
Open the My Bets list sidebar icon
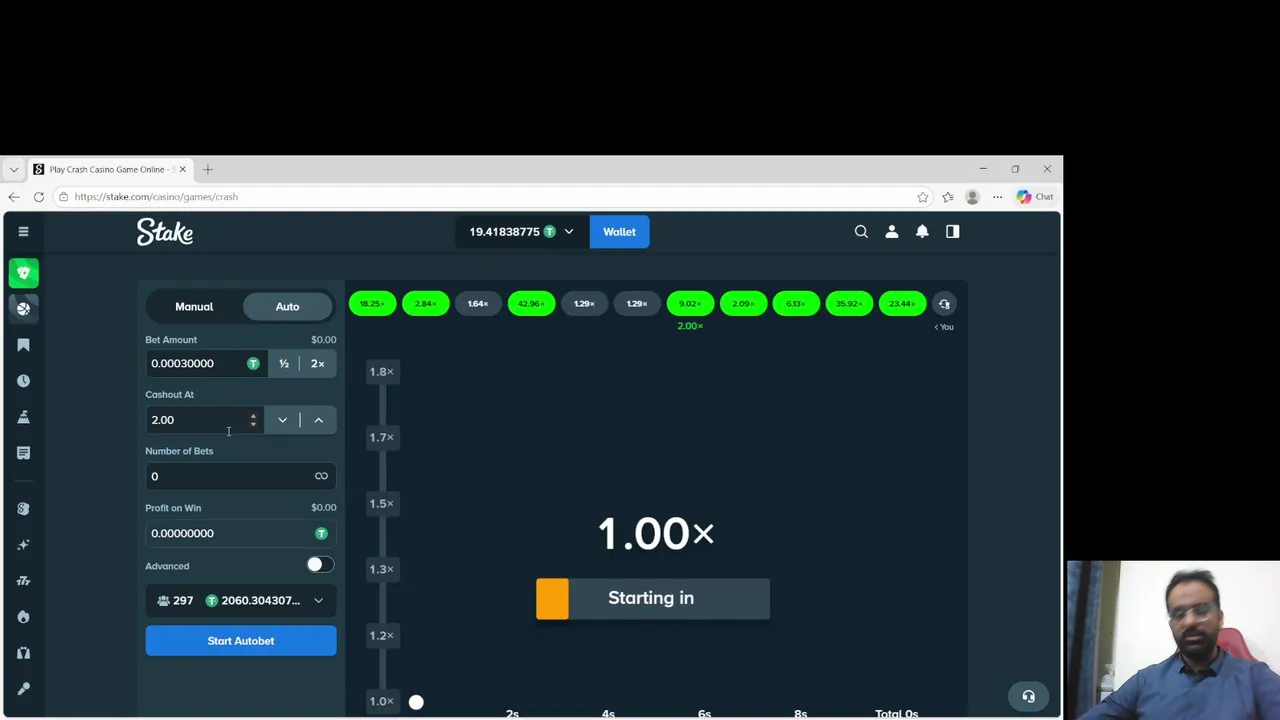23,453
